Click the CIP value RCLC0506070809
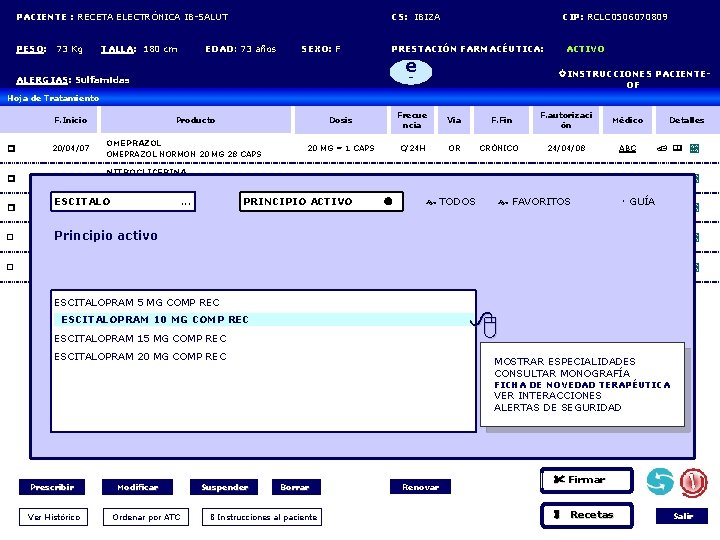Viewport: 720px width, 540px height. click(x=627, y=17)
